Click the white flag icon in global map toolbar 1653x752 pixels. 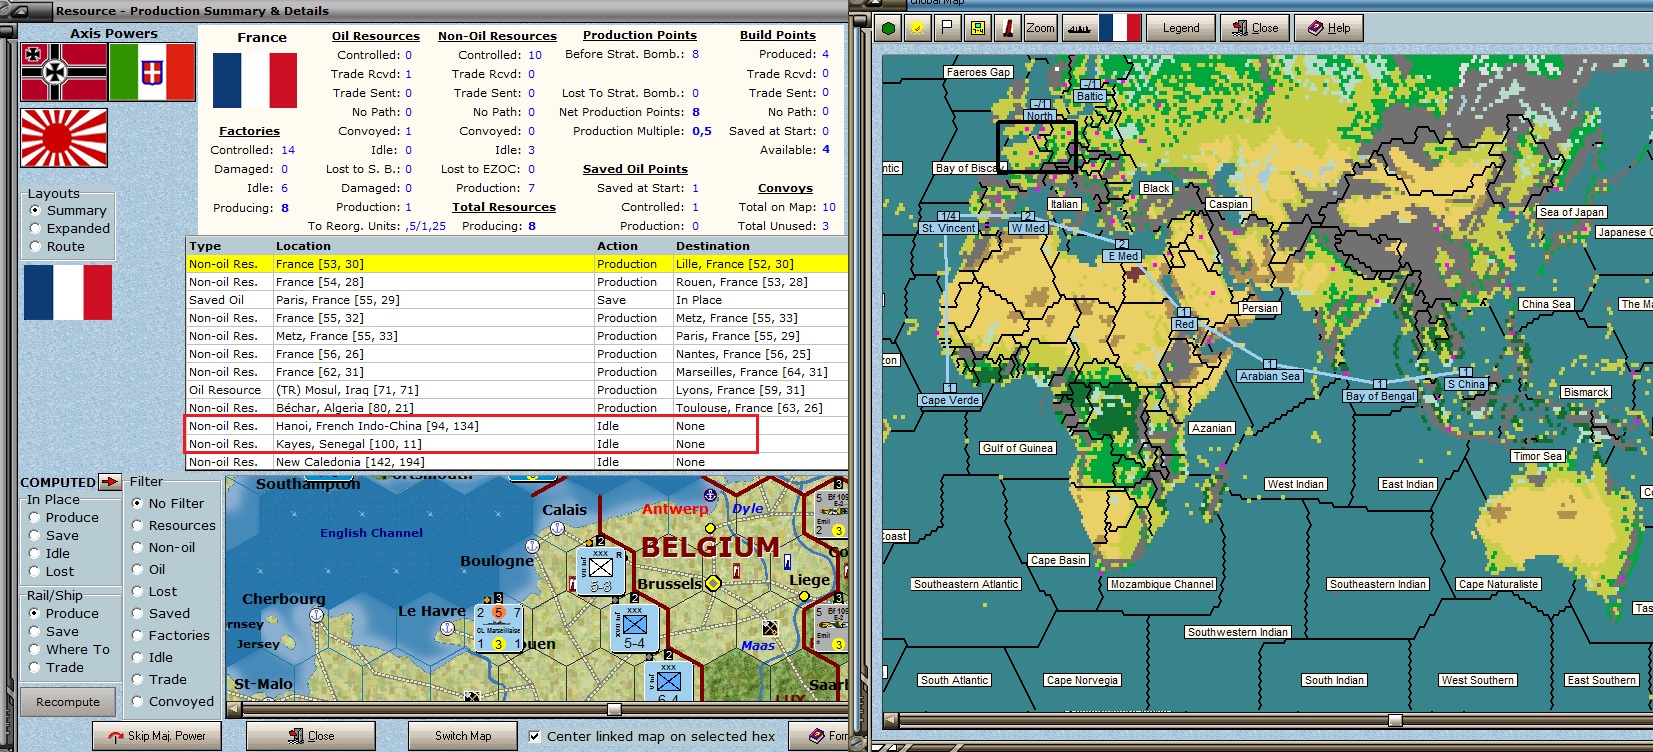pos(948,28)
